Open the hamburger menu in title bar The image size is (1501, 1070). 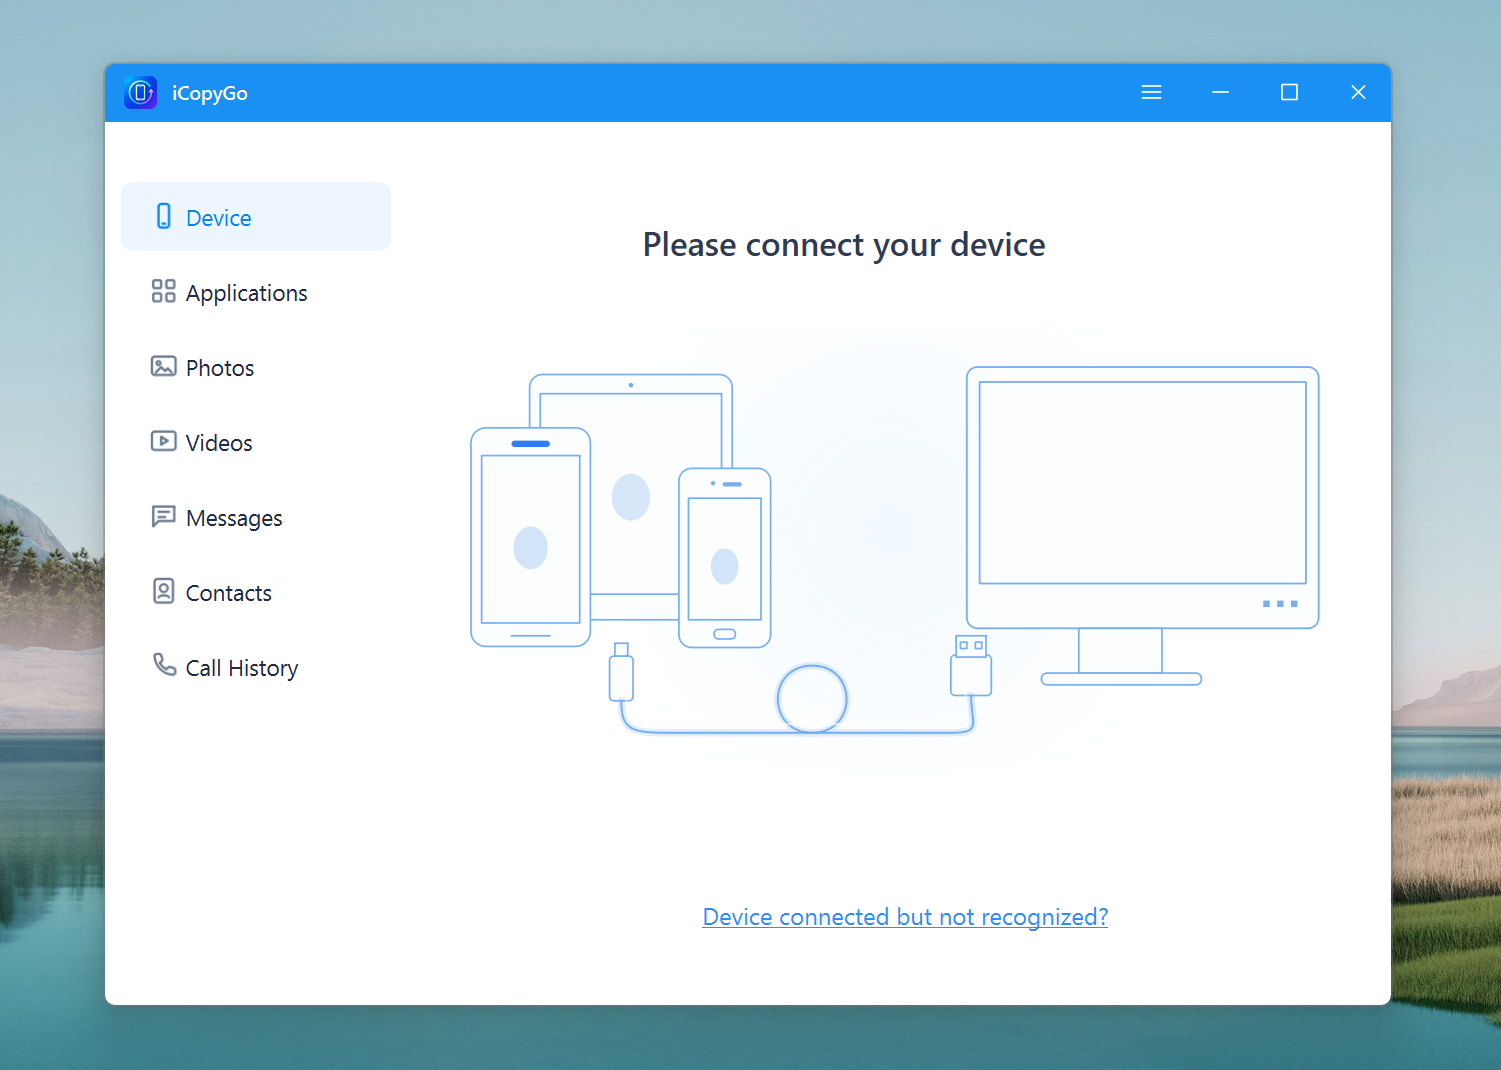[x=1151, y=92]
